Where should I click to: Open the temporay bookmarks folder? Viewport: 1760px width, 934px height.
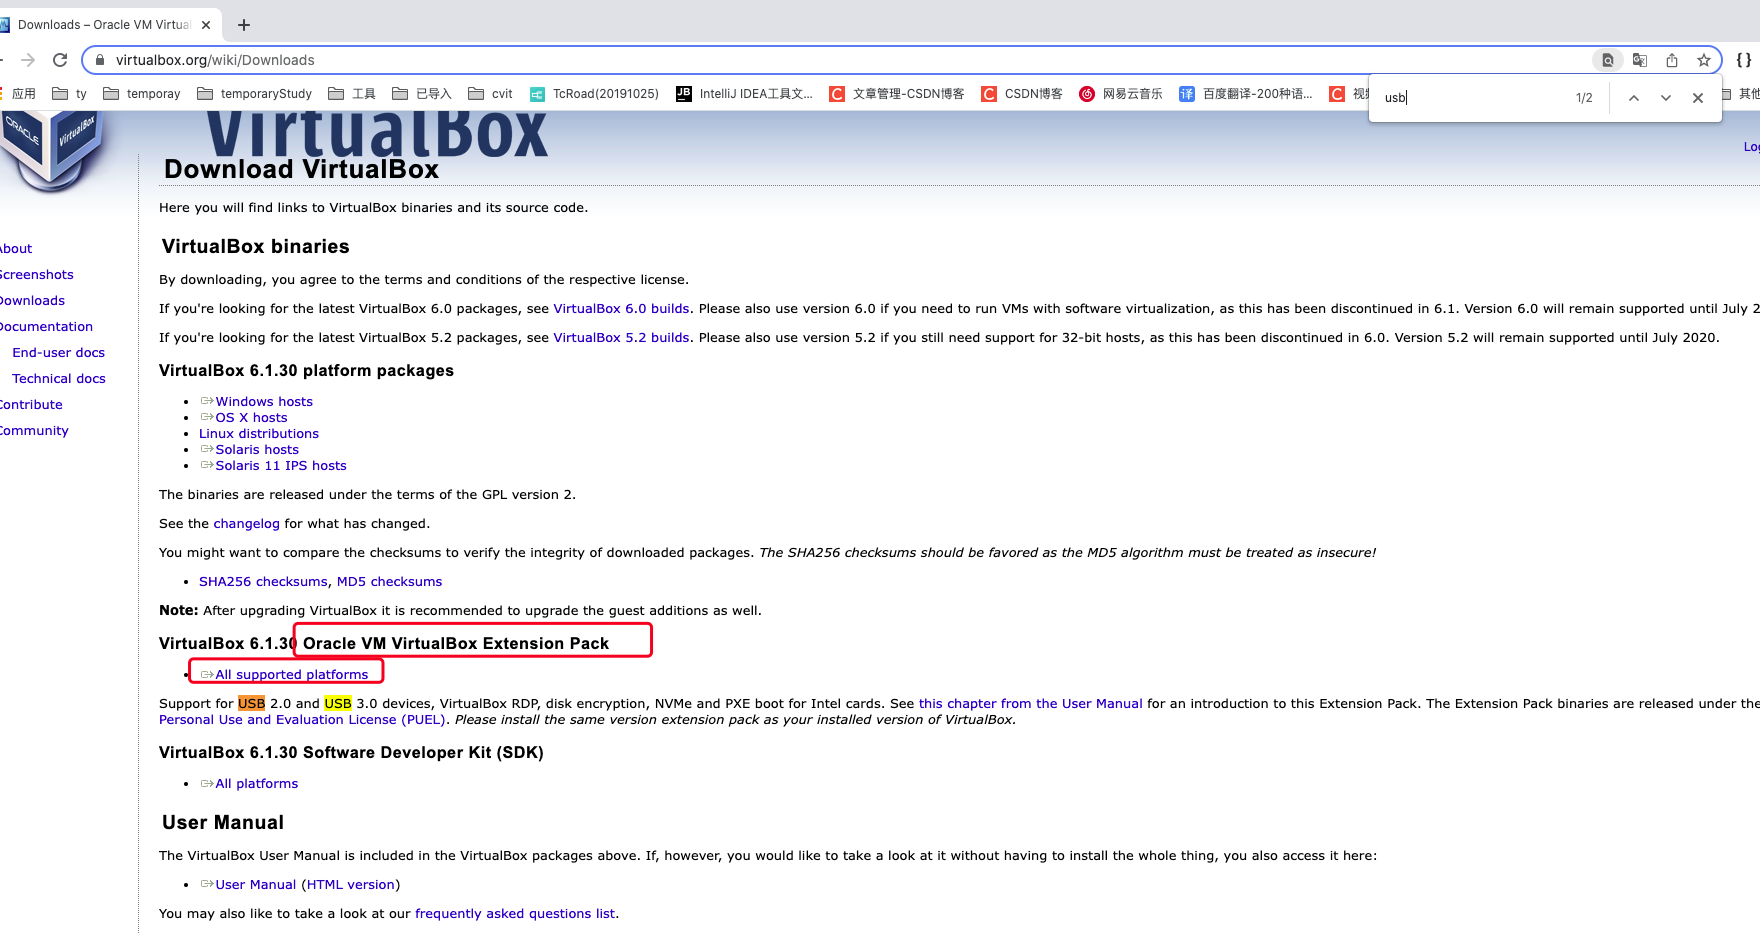142,94
